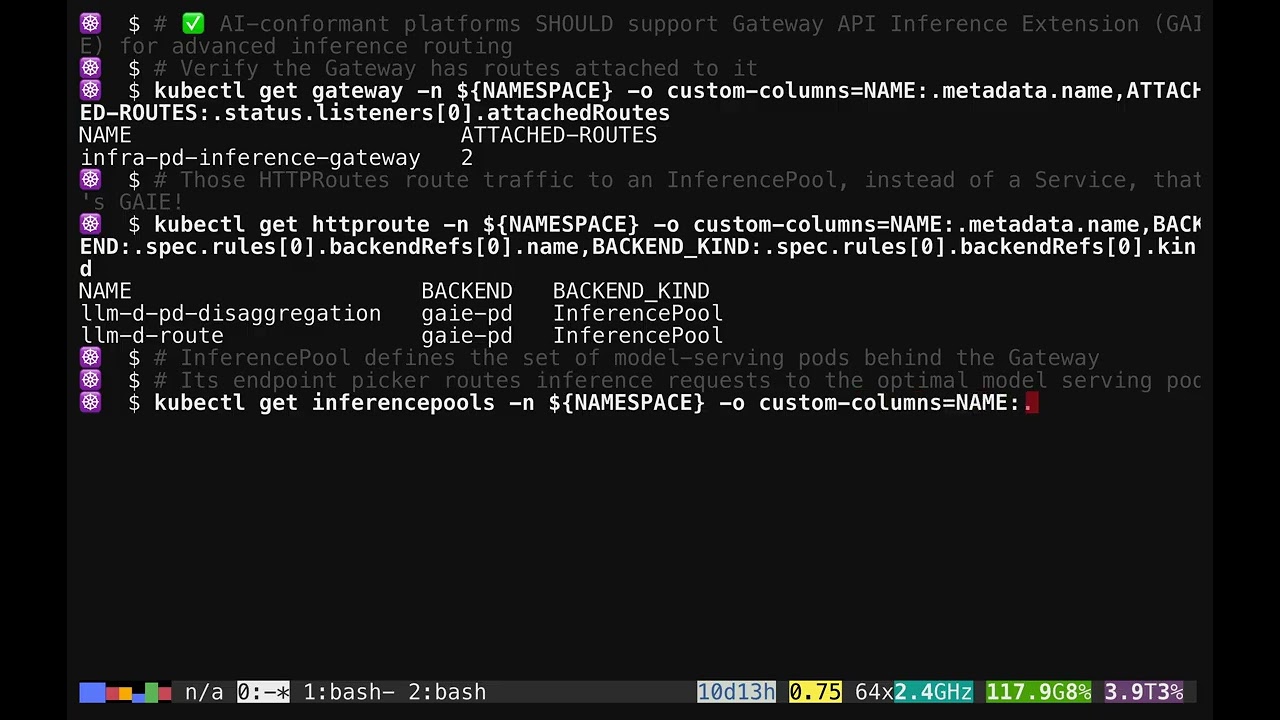Click the infra-pd-inference-gateway name in output
The height and width of the screenshot is (720, 1280).
click(x=250, y=158)
